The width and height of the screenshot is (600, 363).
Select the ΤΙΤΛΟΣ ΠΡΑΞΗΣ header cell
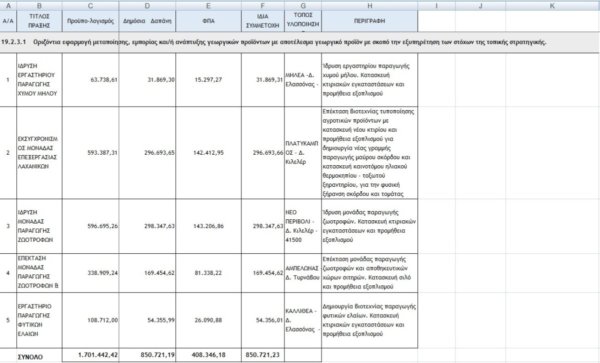(x=39, y=21)
